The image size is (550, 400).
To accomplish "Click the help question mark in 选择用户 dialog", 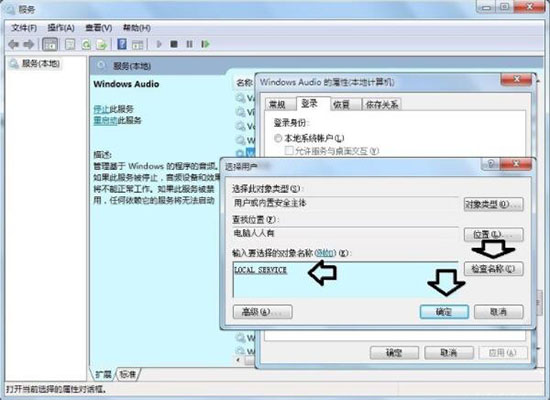I will (x=491, y=164).
